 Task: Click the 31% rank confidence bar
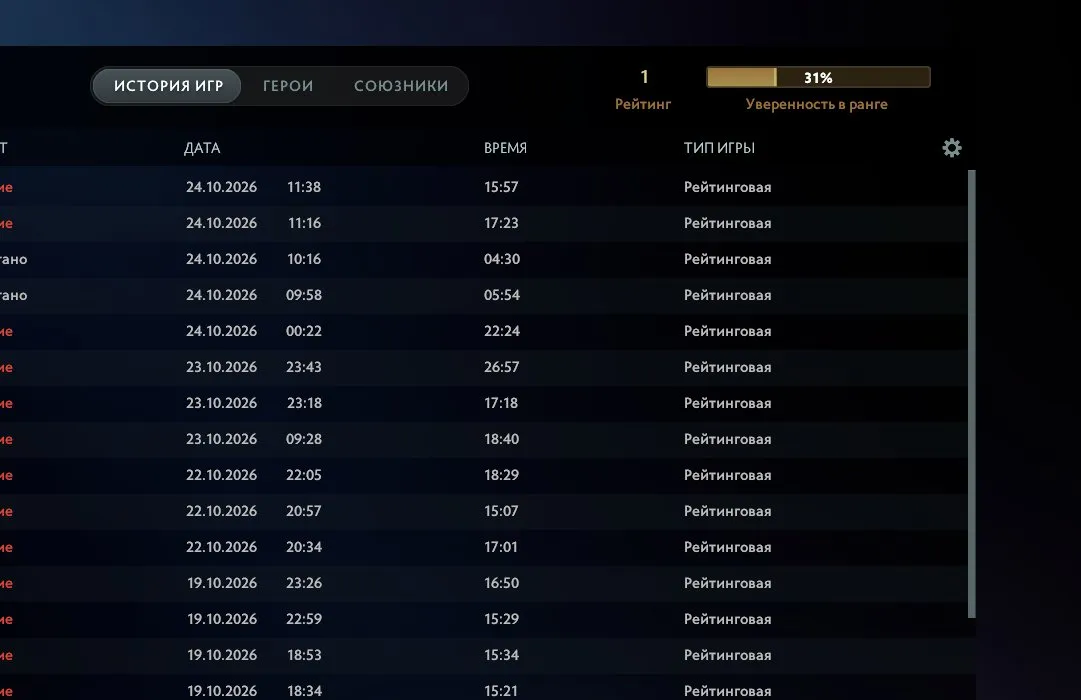818,77
